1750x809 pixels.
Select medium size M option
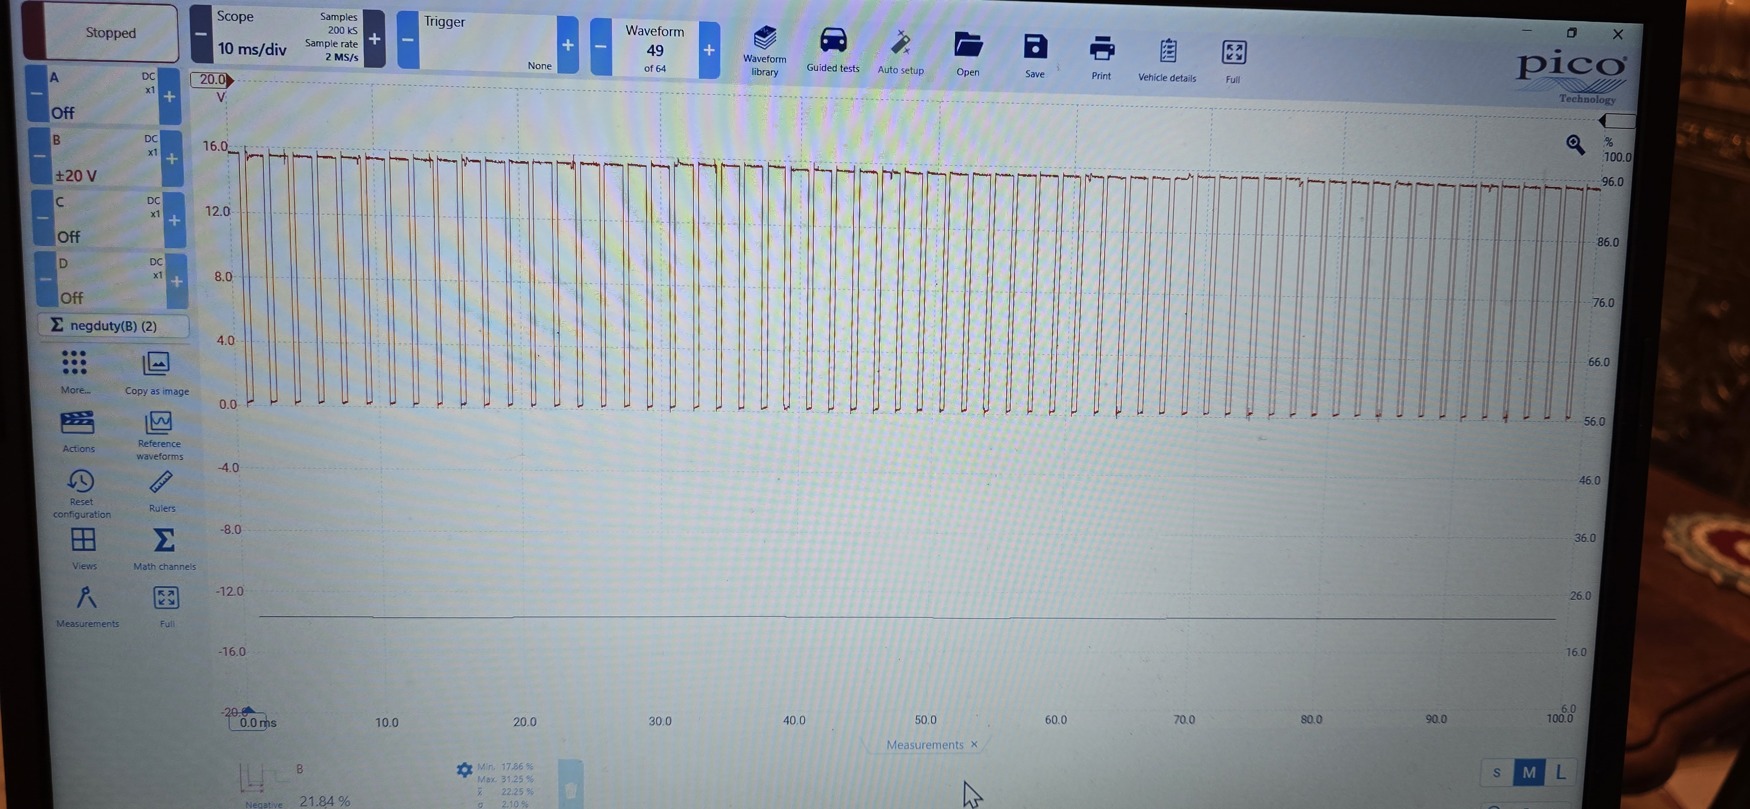[x=1529, y=772]
